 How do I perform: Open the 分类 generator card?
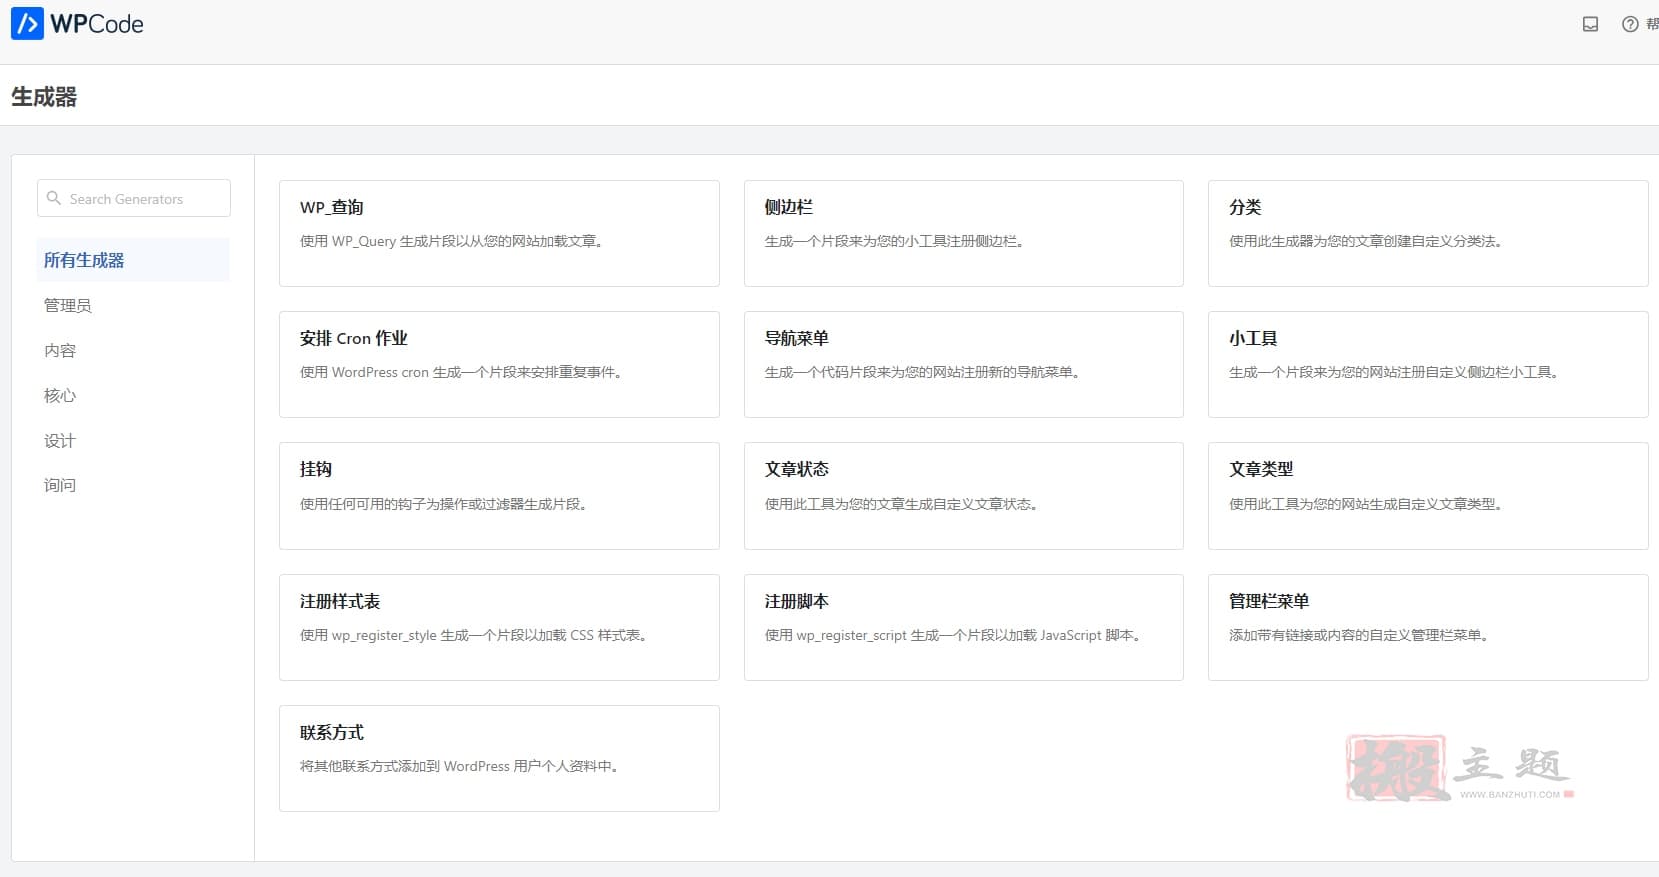(x=1428, y=233)
